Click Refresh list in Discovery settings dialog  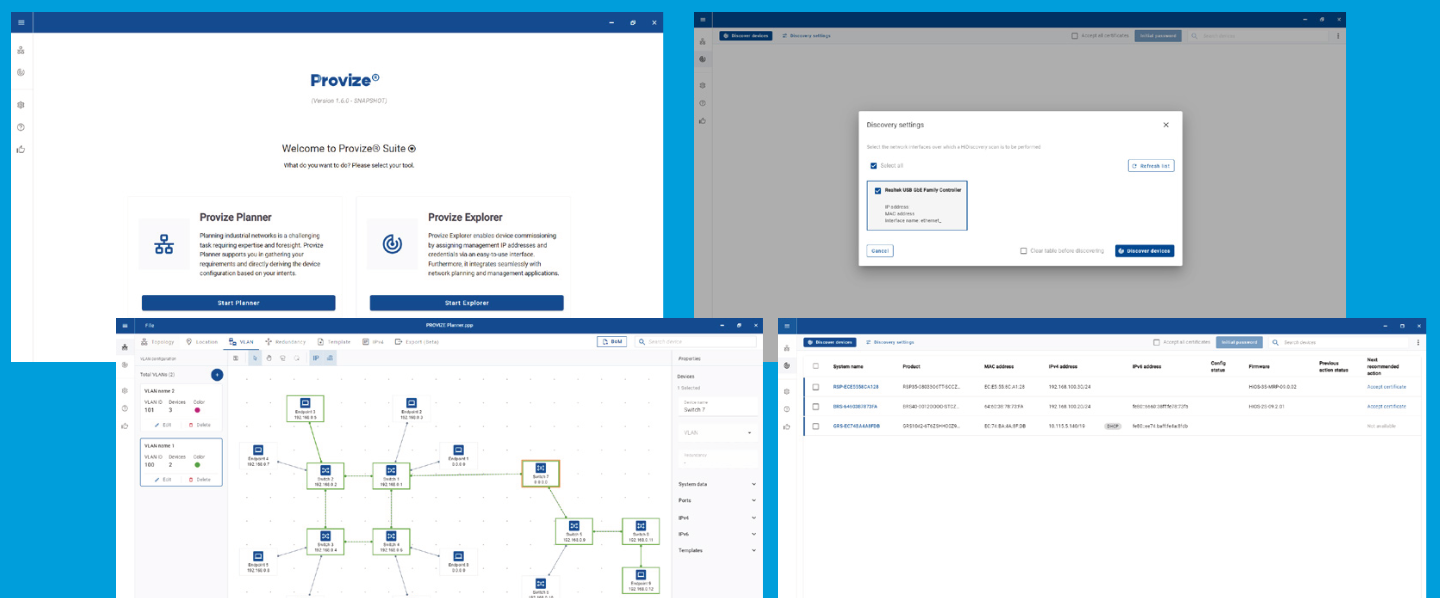(1151, 166)
